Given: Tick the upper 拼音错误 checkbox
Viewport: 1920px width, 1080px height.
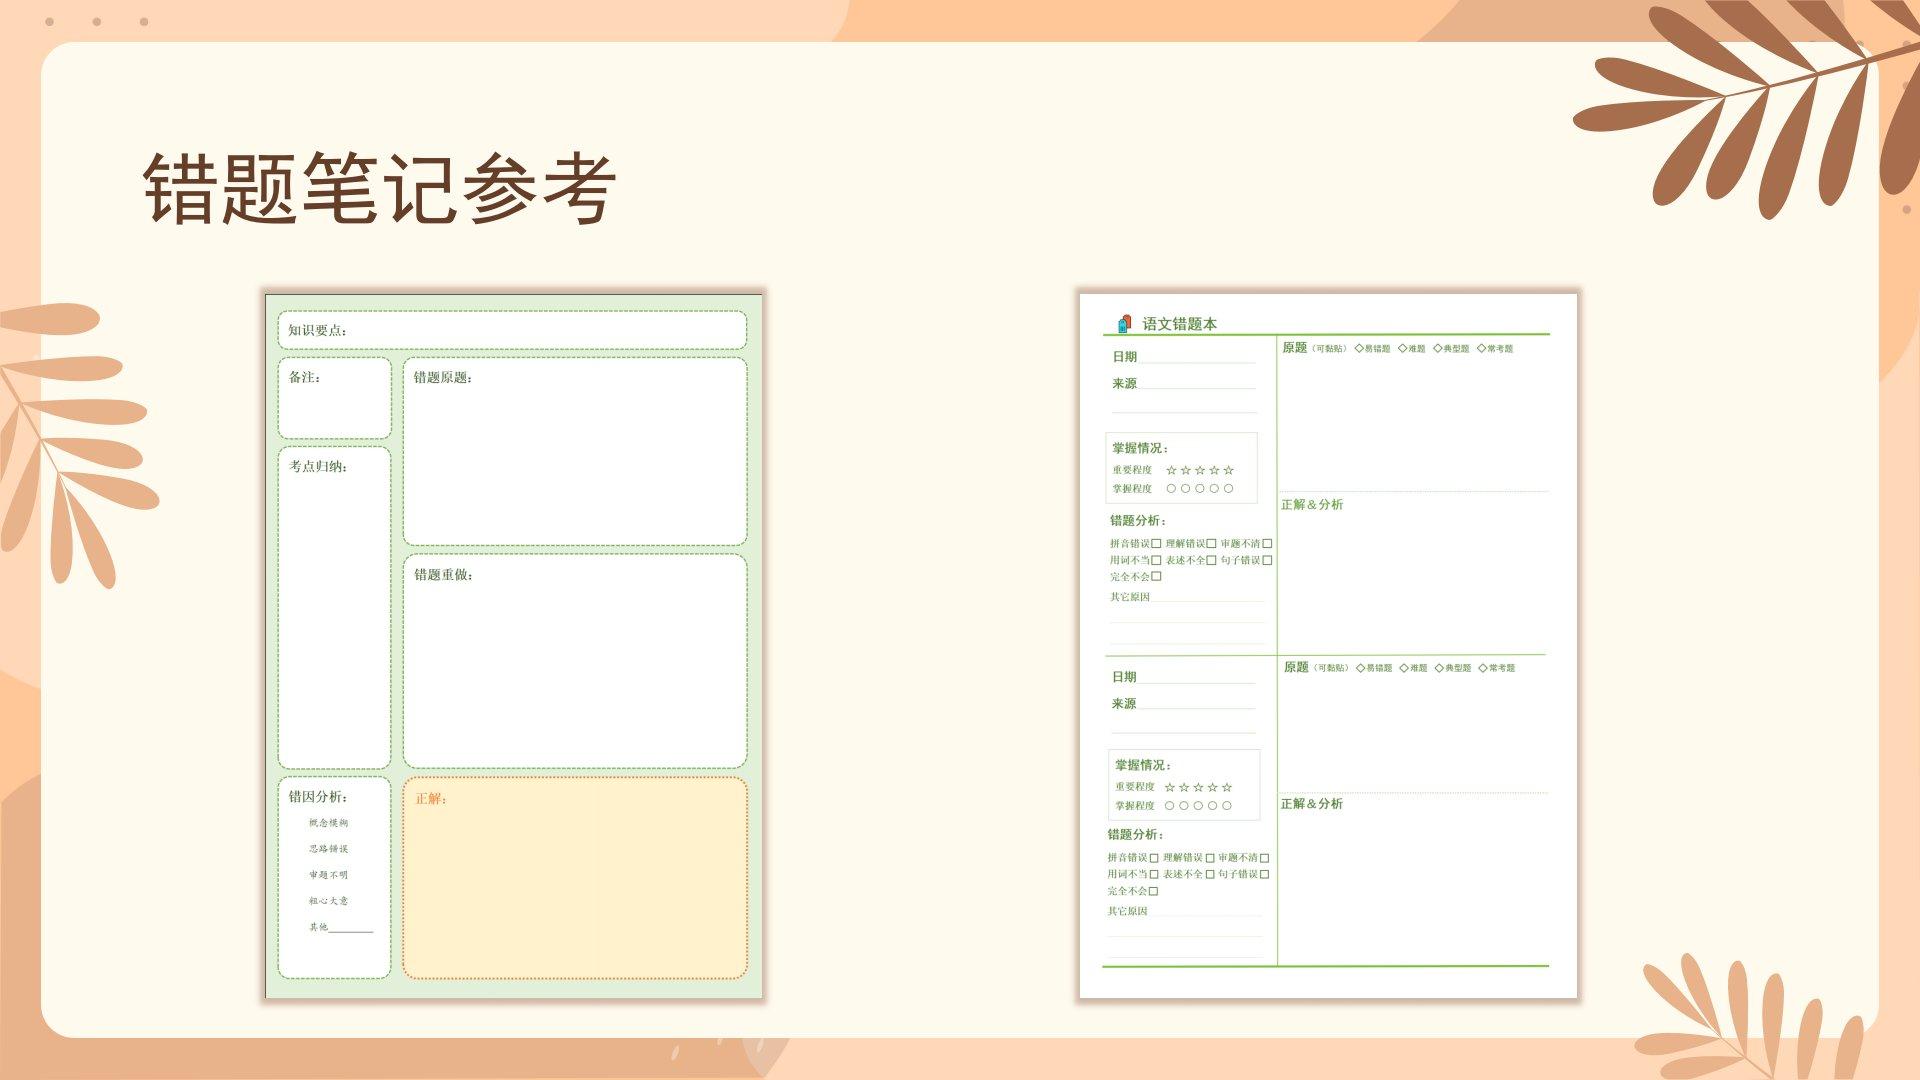Looking at the screenshot, I should (1156, 544).
